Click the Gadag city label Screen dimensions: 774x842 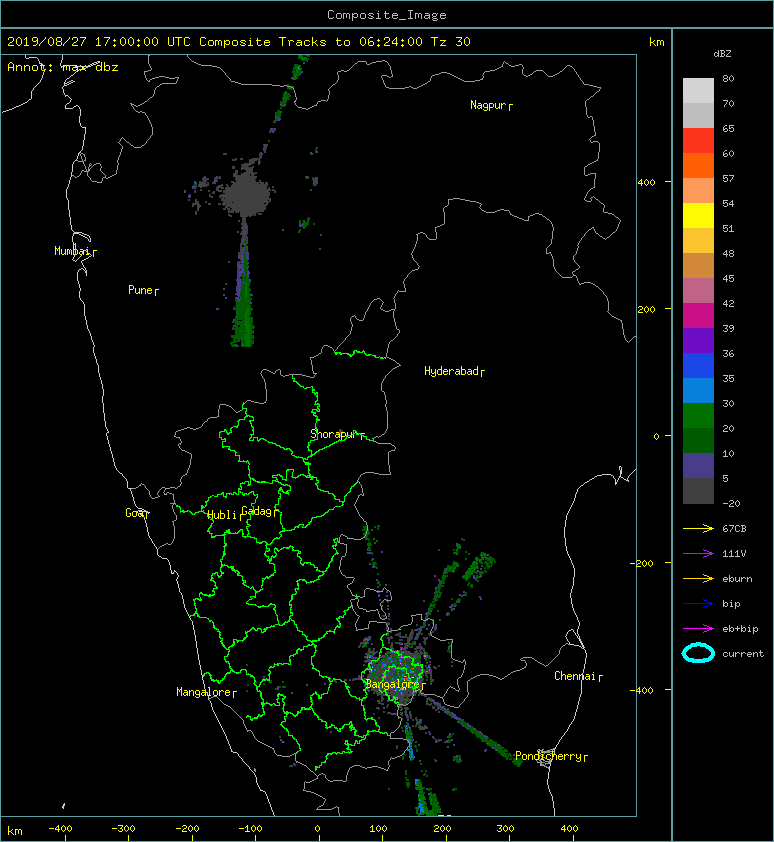tap(256, 511)
